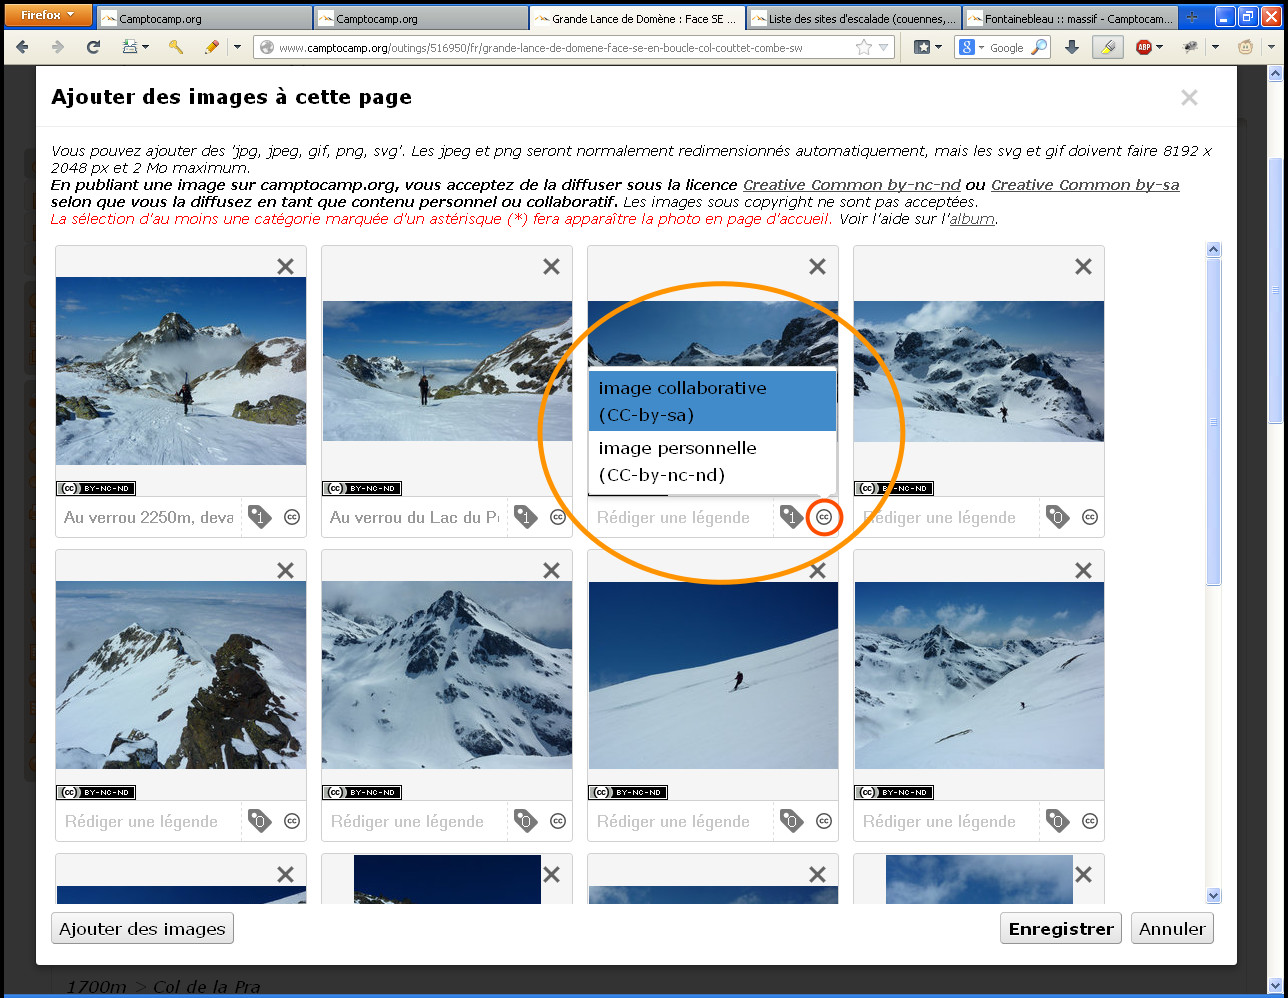Screen dimensions: 1288x998
Task: Open the Liste des sites d'escalade tab
Action: (854, 18)
